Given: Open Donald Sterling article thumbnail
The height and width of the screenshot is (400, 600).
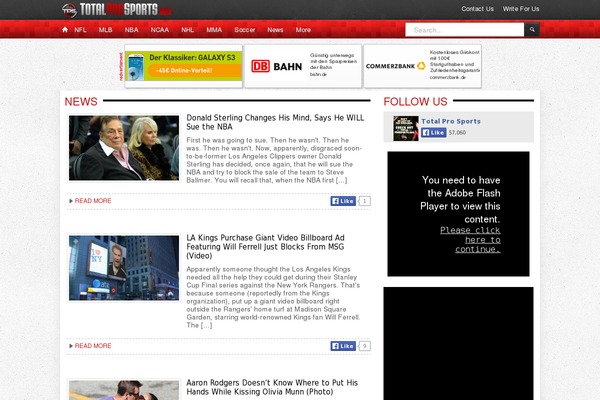Looking at the screenshot, I should (x=124, y=148).
